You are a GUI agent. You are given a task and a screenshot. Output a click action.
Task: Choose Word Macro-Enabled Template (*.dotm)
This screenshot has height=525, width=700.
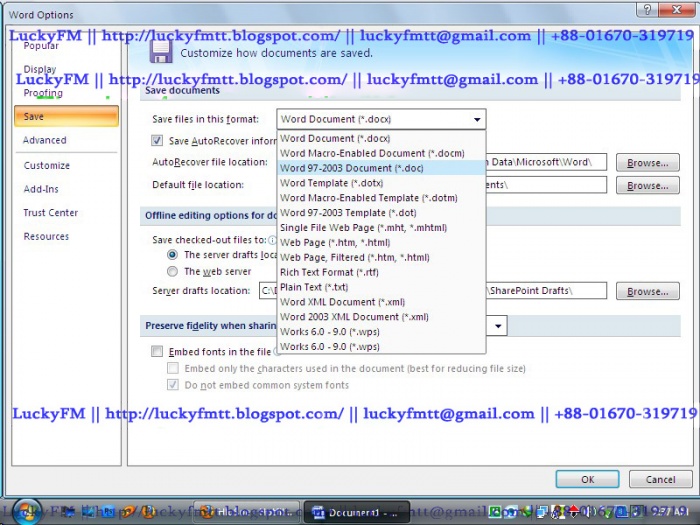pyautogui.click(x=381, y=198)
